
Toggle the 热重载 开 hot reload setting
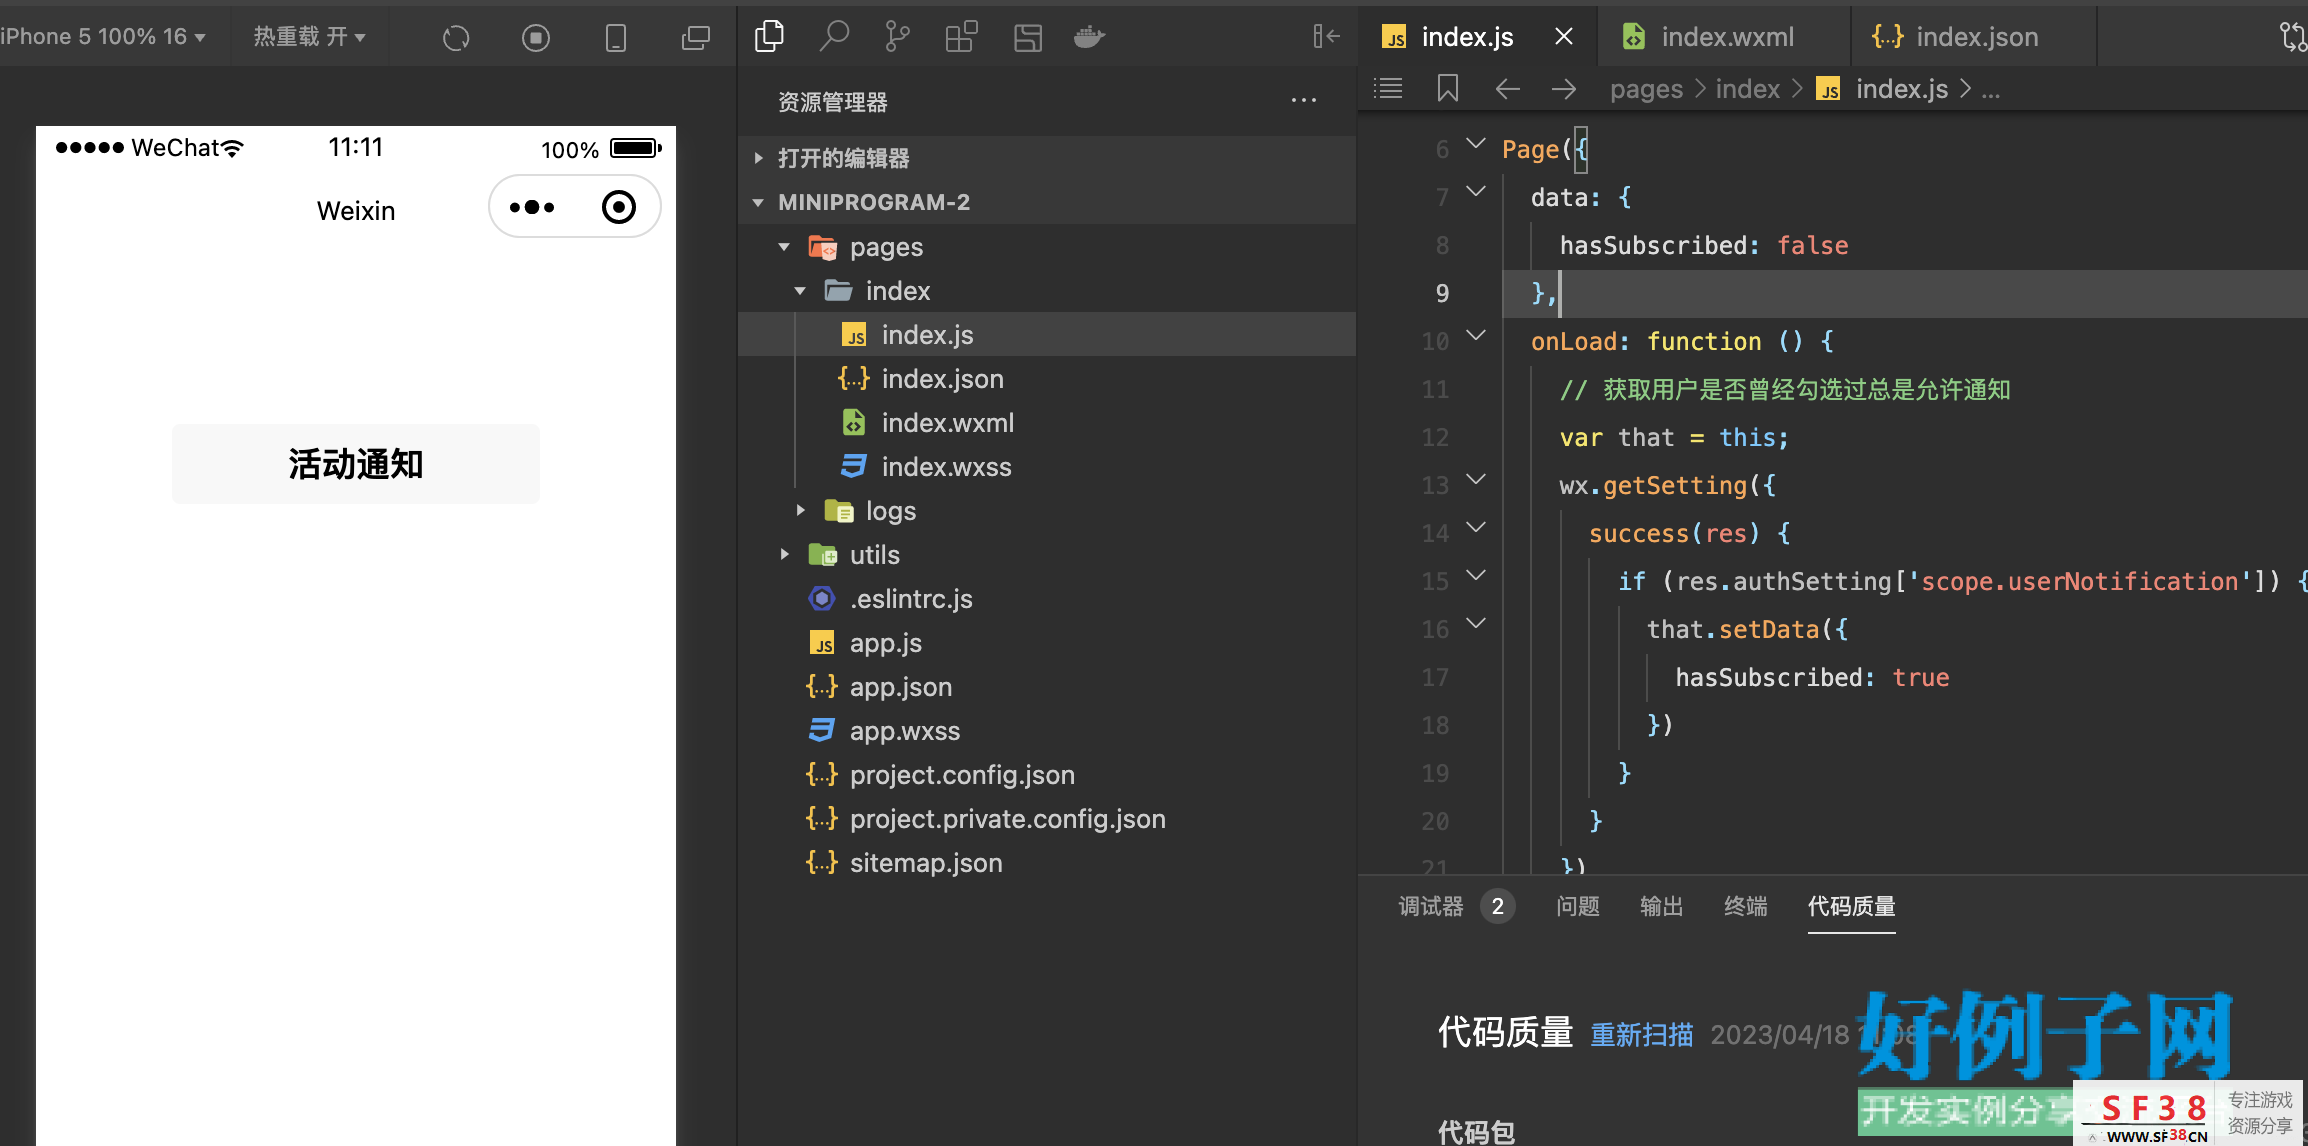tap(309, 37)
